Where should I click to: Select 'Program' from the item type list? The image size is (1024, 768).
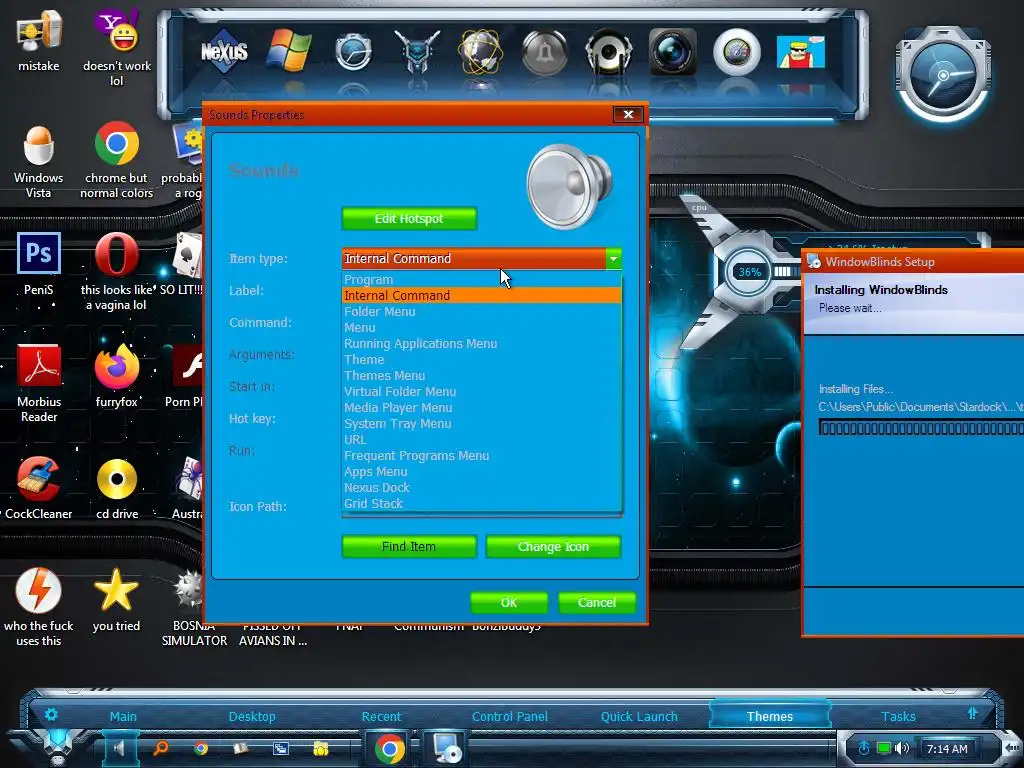481,280
